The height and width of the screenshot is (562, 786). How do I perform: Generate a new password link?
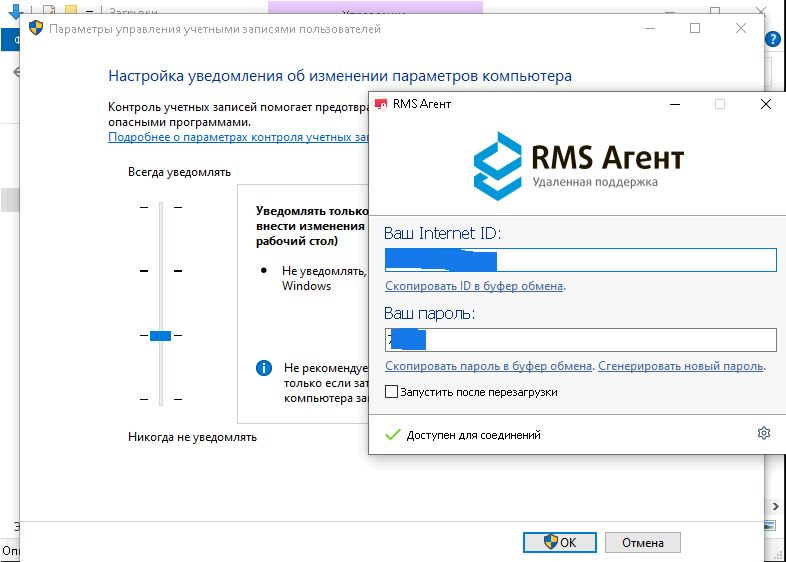tap(681, 366)
